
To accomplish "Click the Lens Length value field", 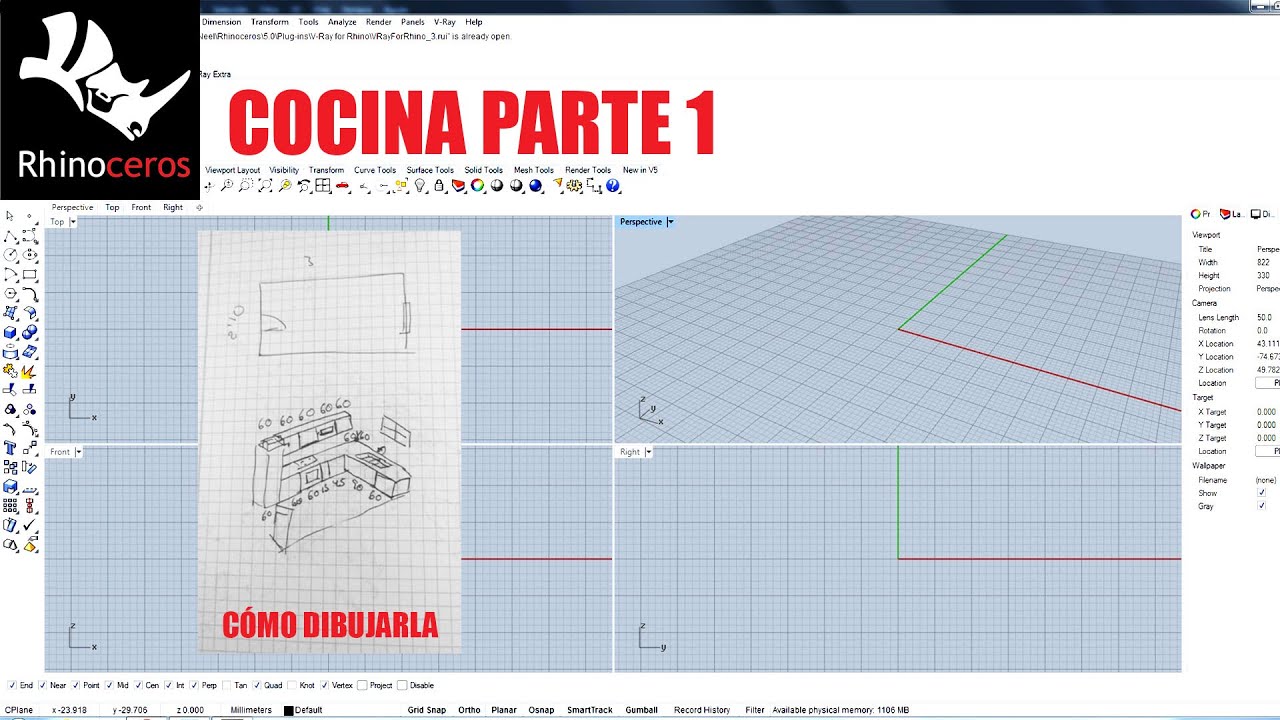I will pos(1266,317).
